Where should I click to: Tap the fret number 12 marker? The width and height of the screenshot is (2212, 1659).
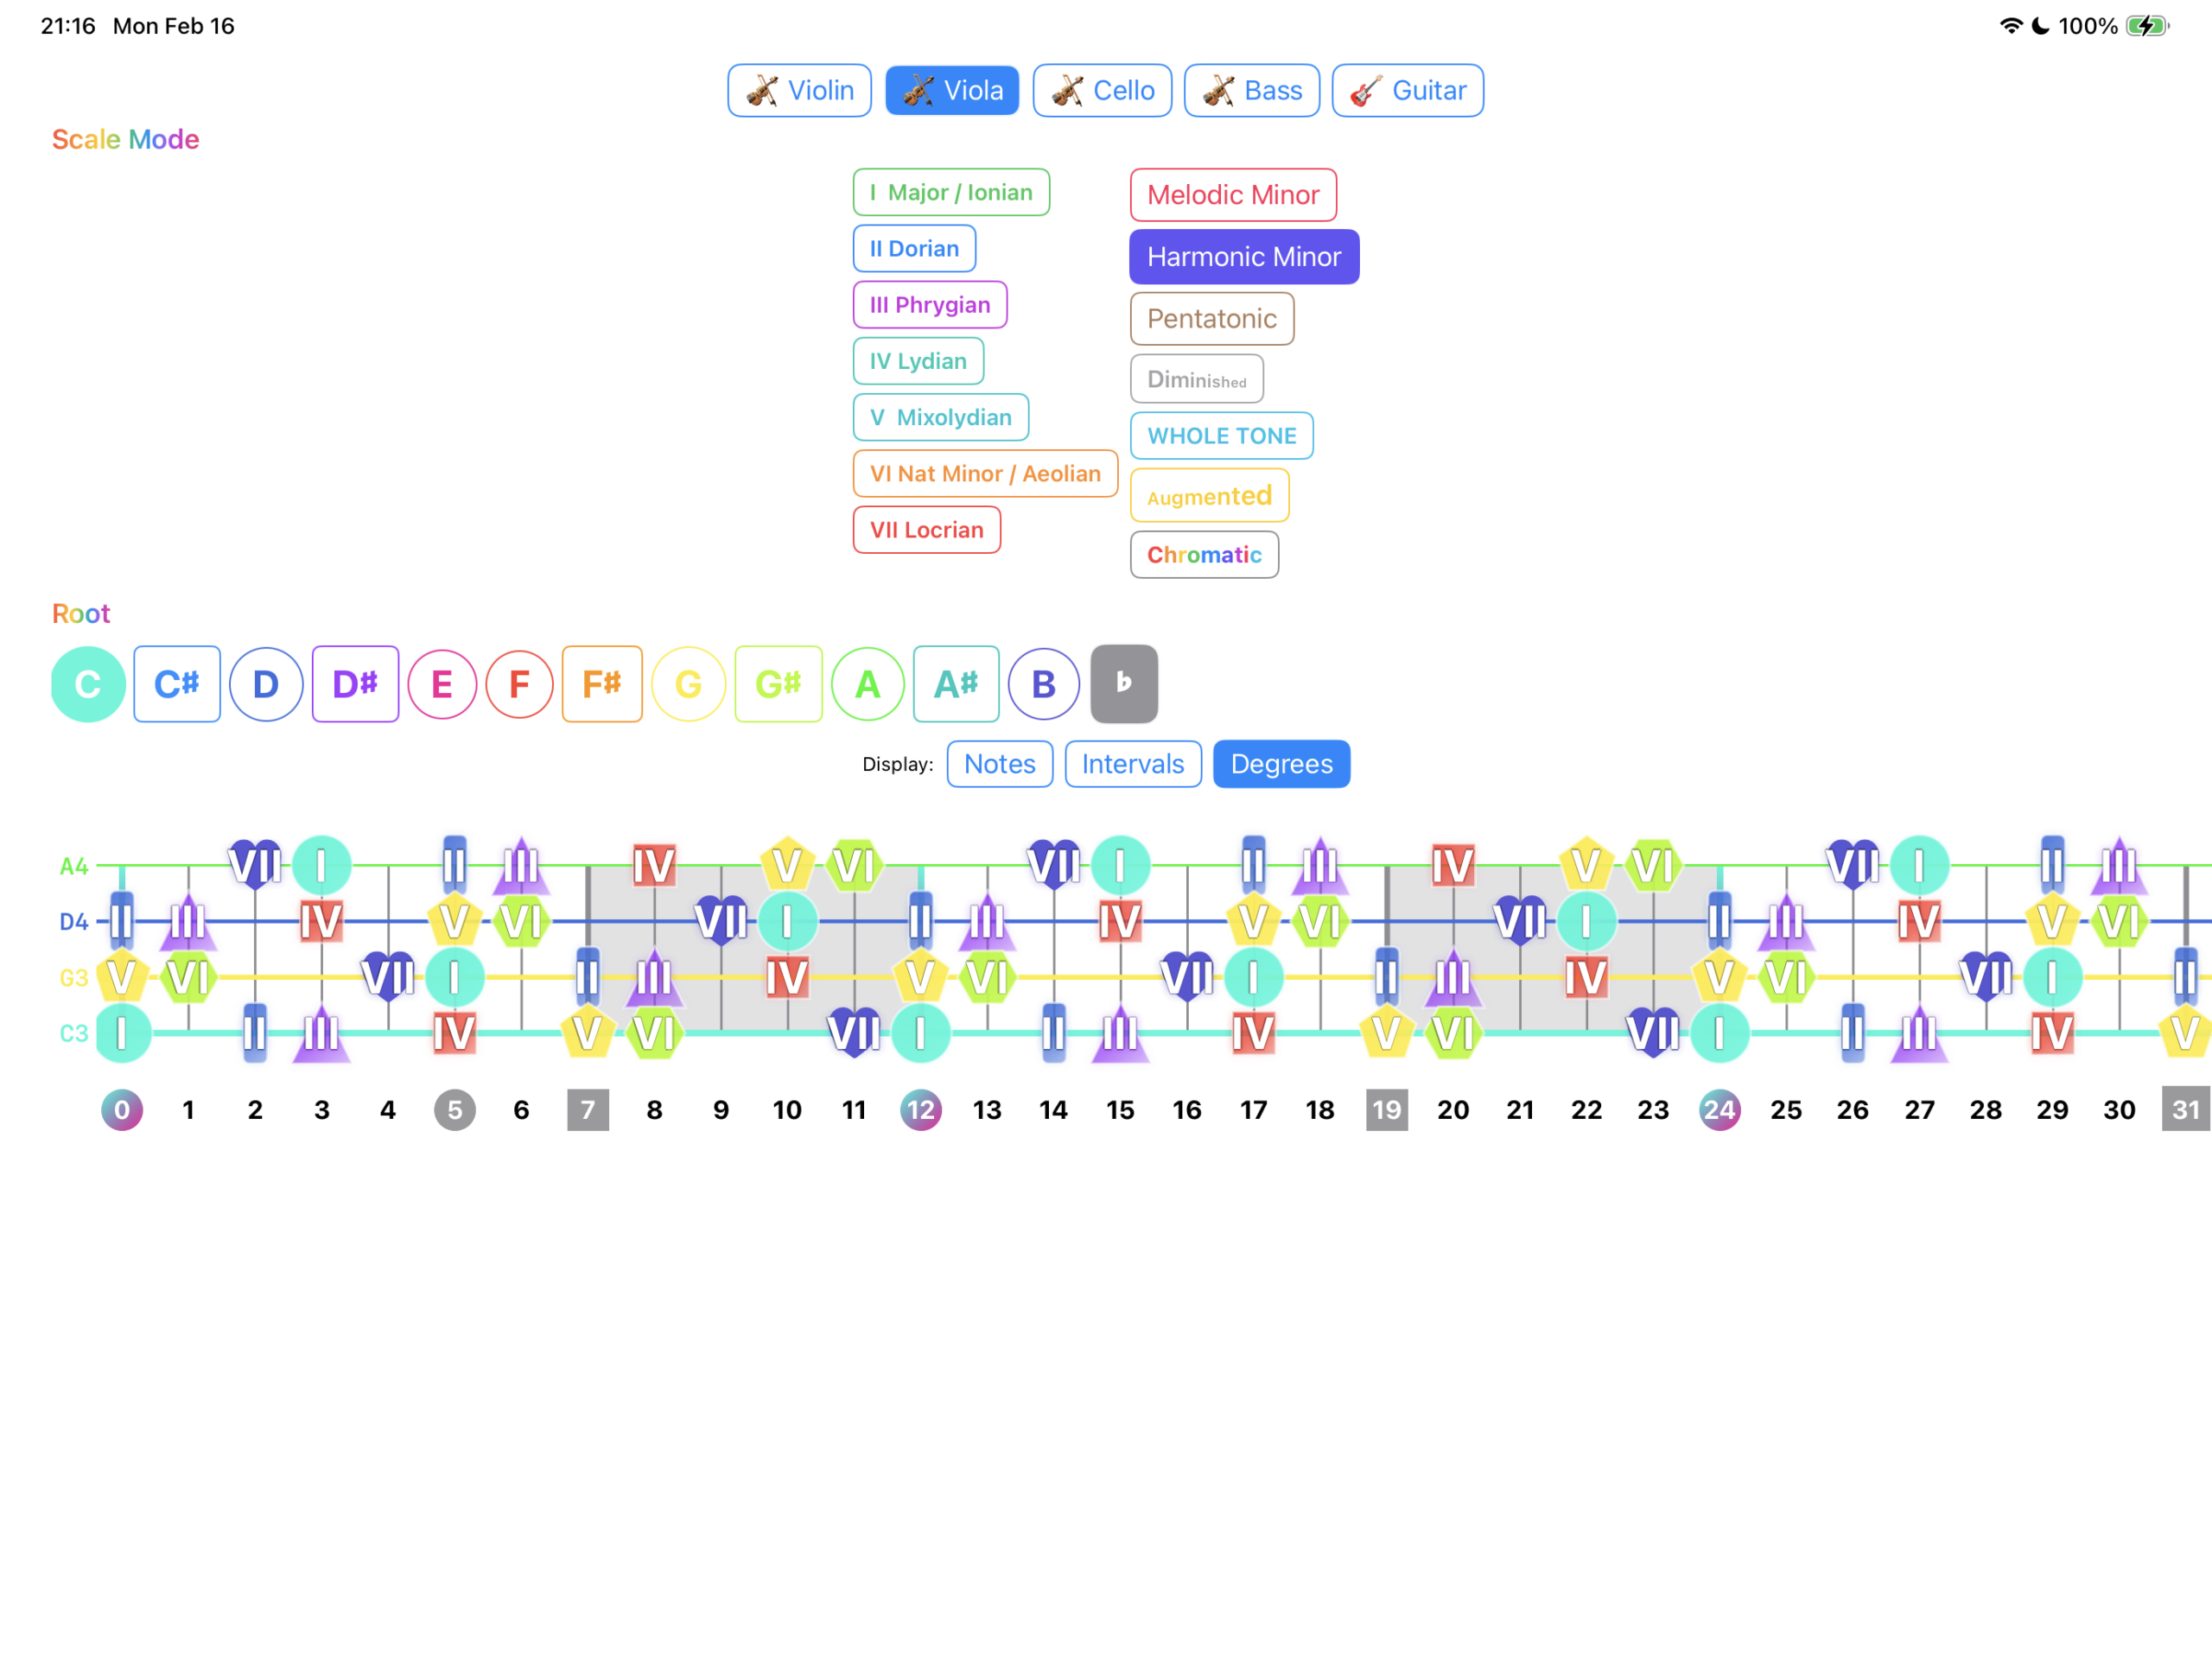(921, 1109)
